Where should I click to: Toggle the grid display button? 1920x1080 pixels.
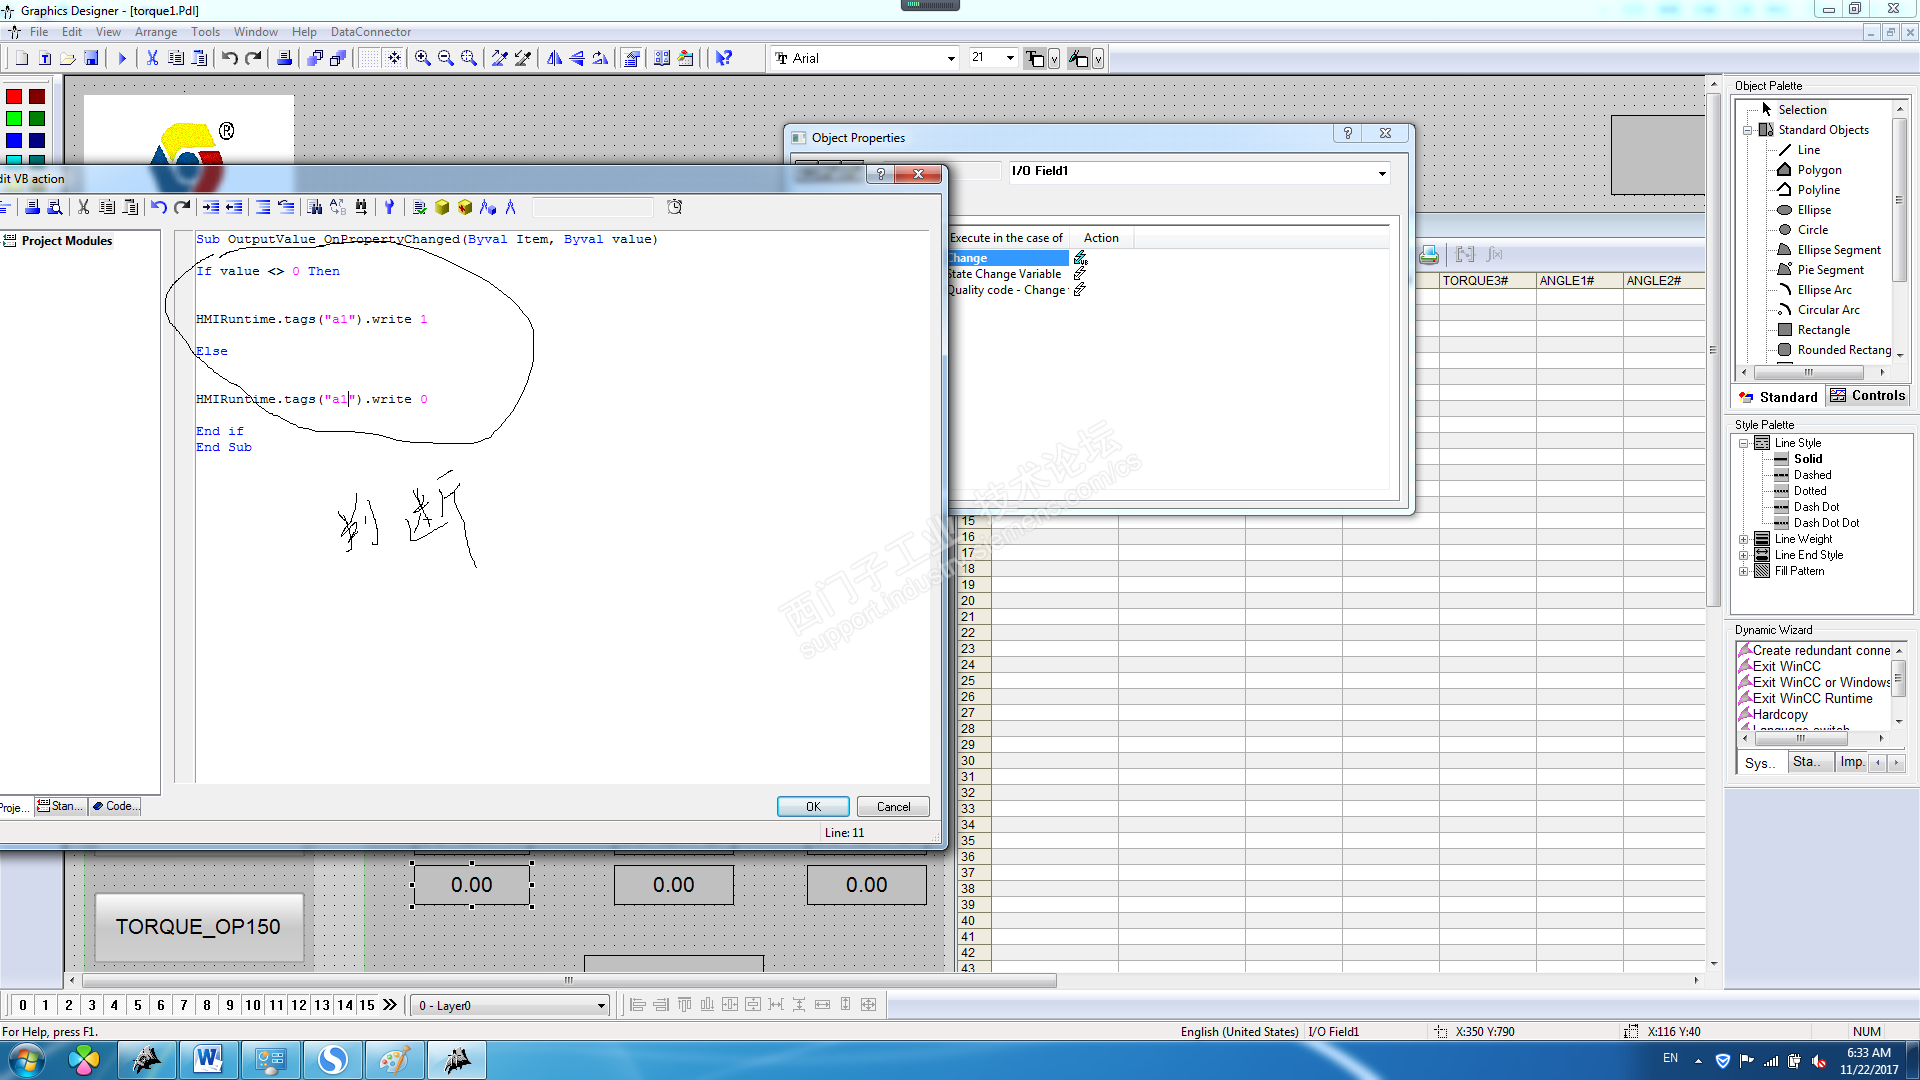[369, 59]
